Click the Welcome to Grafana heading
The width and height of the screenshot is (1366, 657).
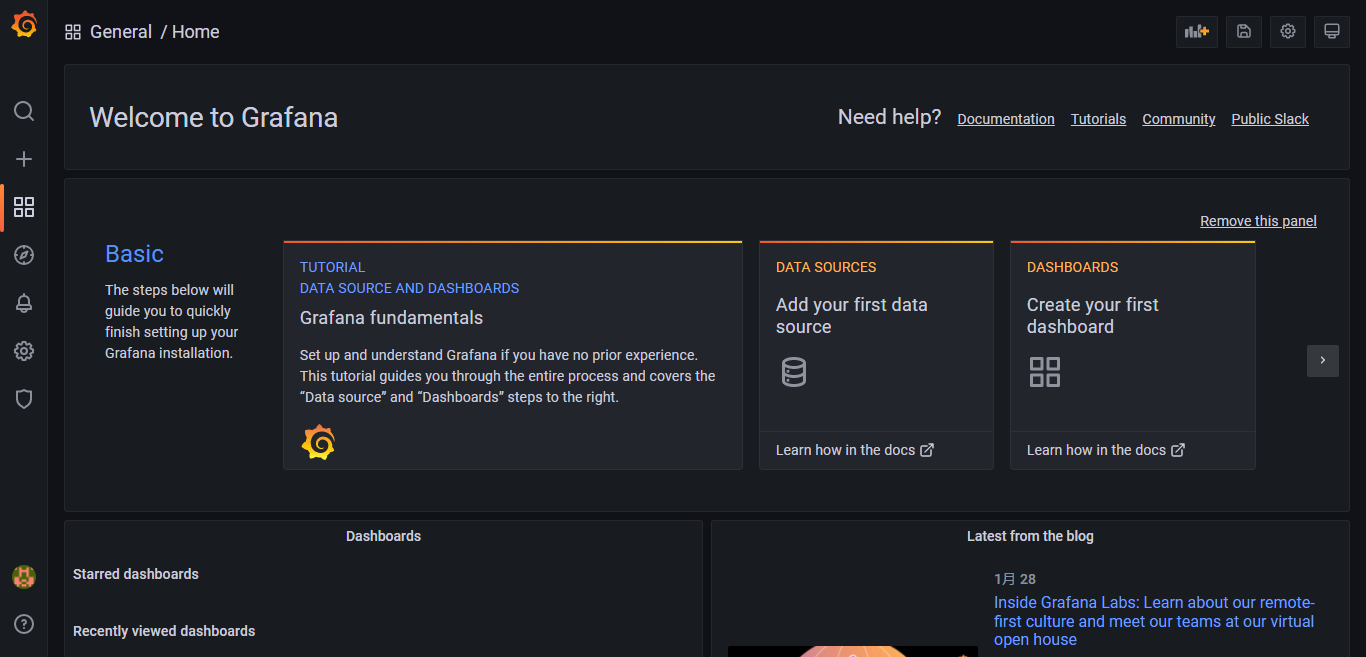coord(214,118)
